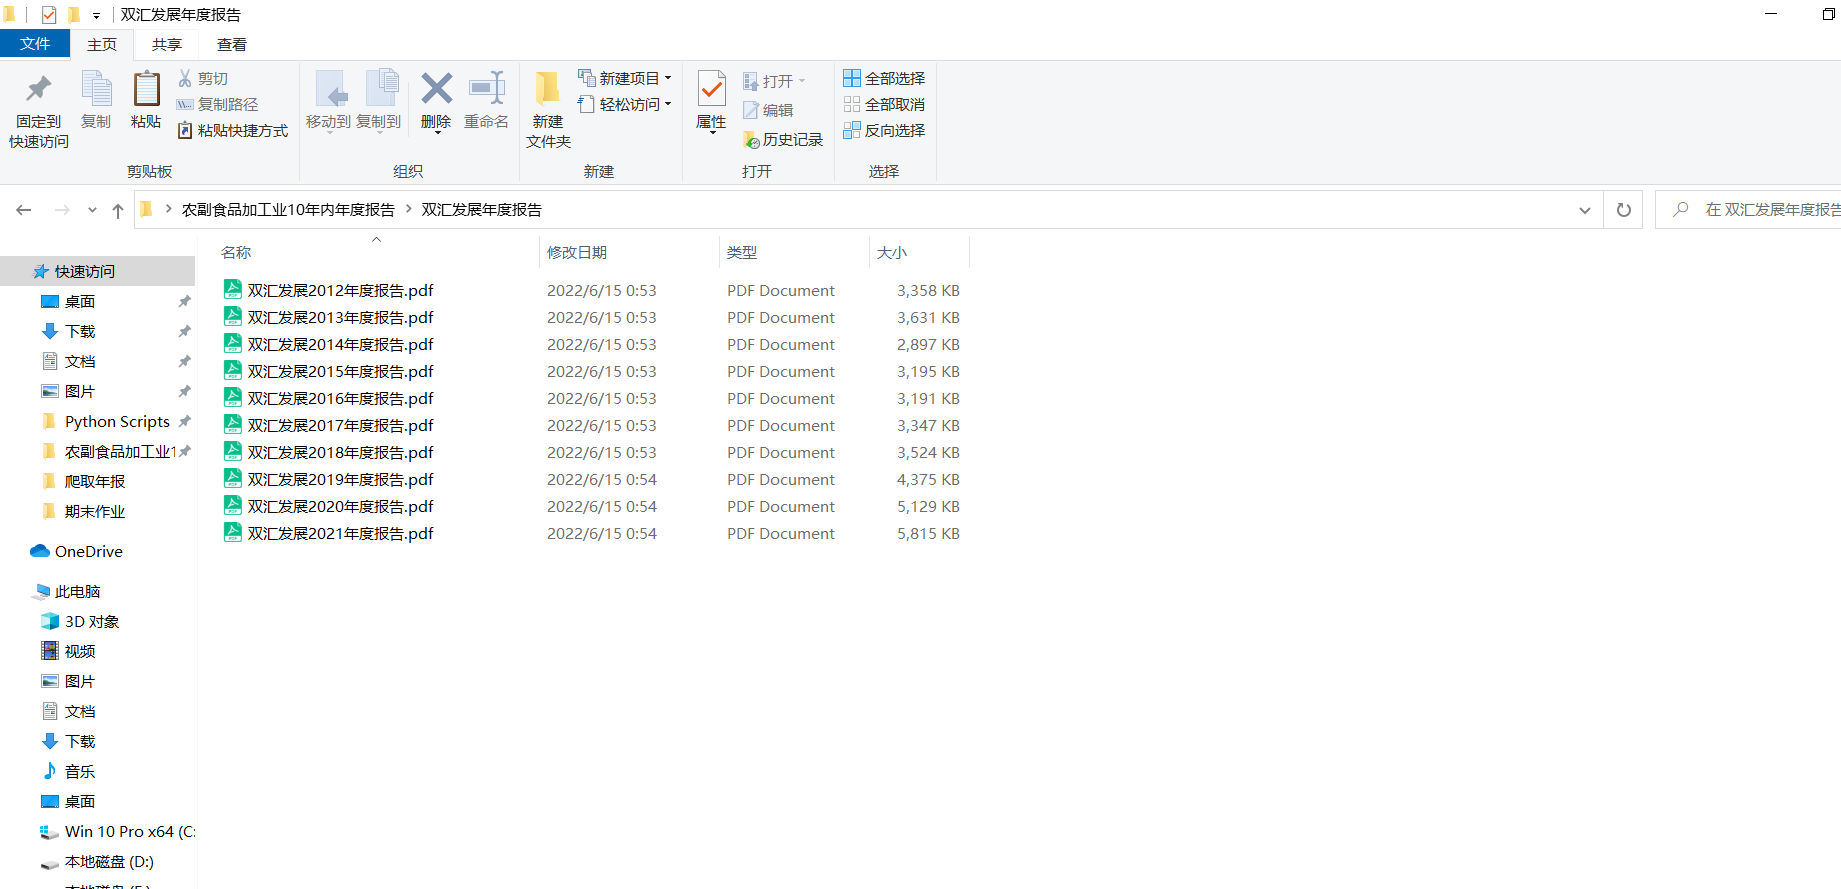Click breadcrumb 农副食品加工业10年内年度报告
1841x889 pixels.
click(x=288, y=209)
